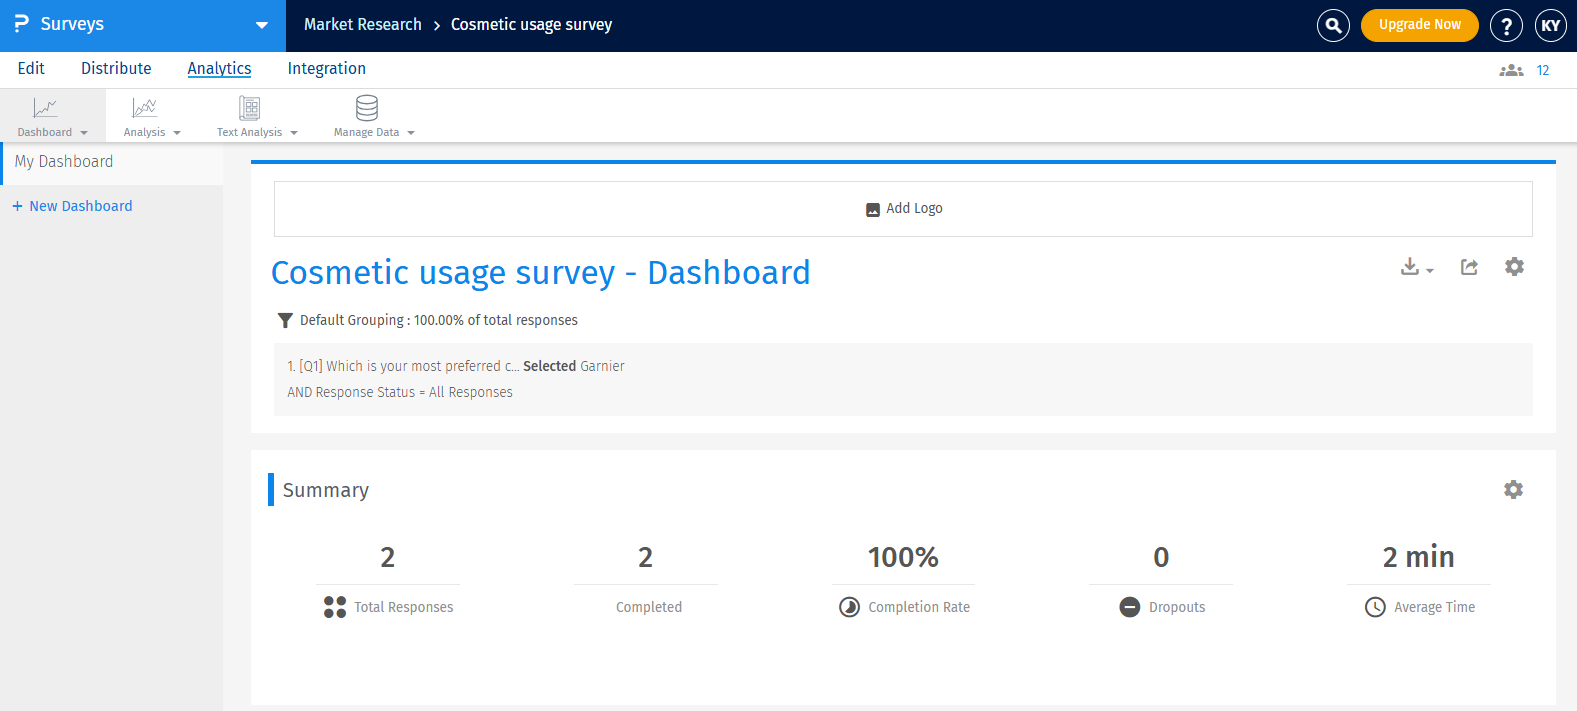
Task: Click the respondent count 12
Action: tap(1543, 70)
